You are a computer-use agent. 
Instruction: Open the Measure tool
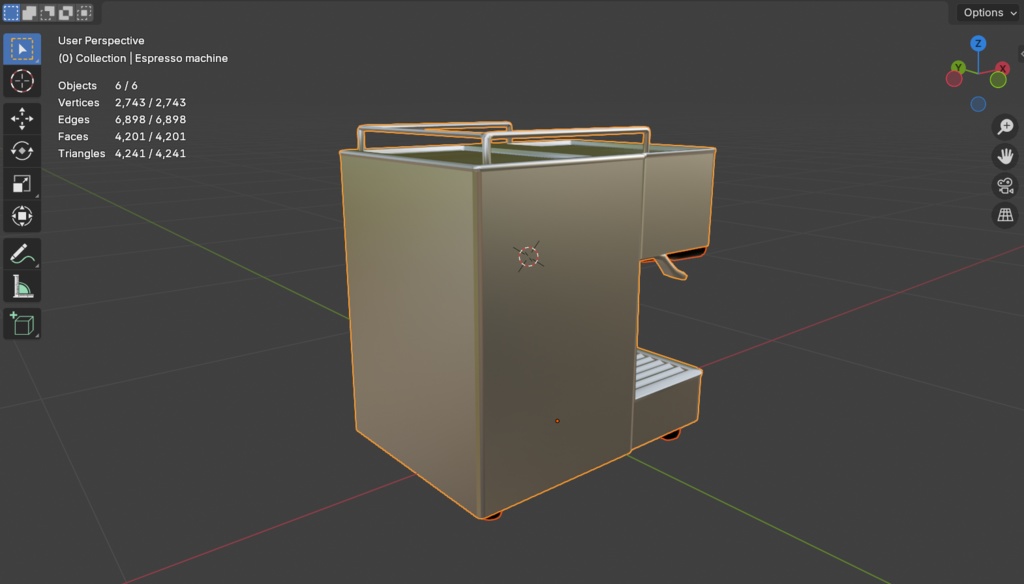point(22,288)
